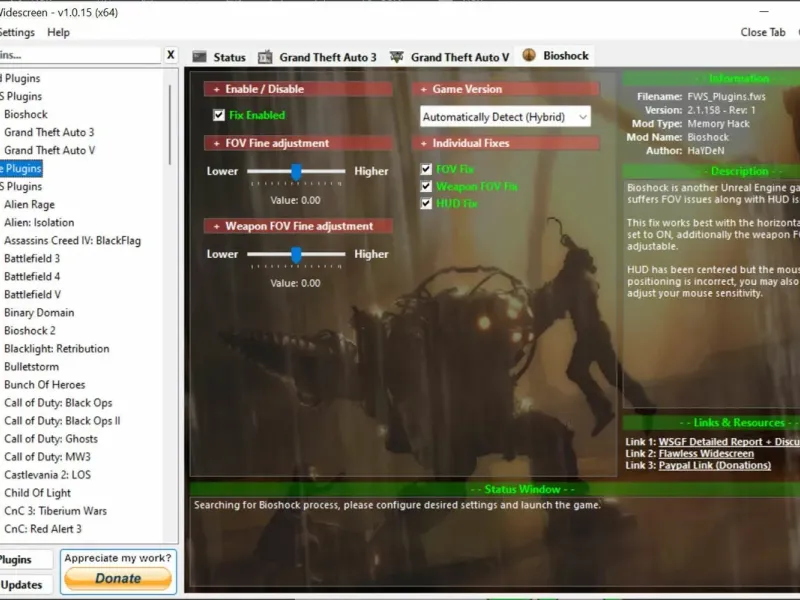Screen dimensions: 800x600
Task: Click the Grand Theft Auto 3 tab icon
Action: point(265,57)
